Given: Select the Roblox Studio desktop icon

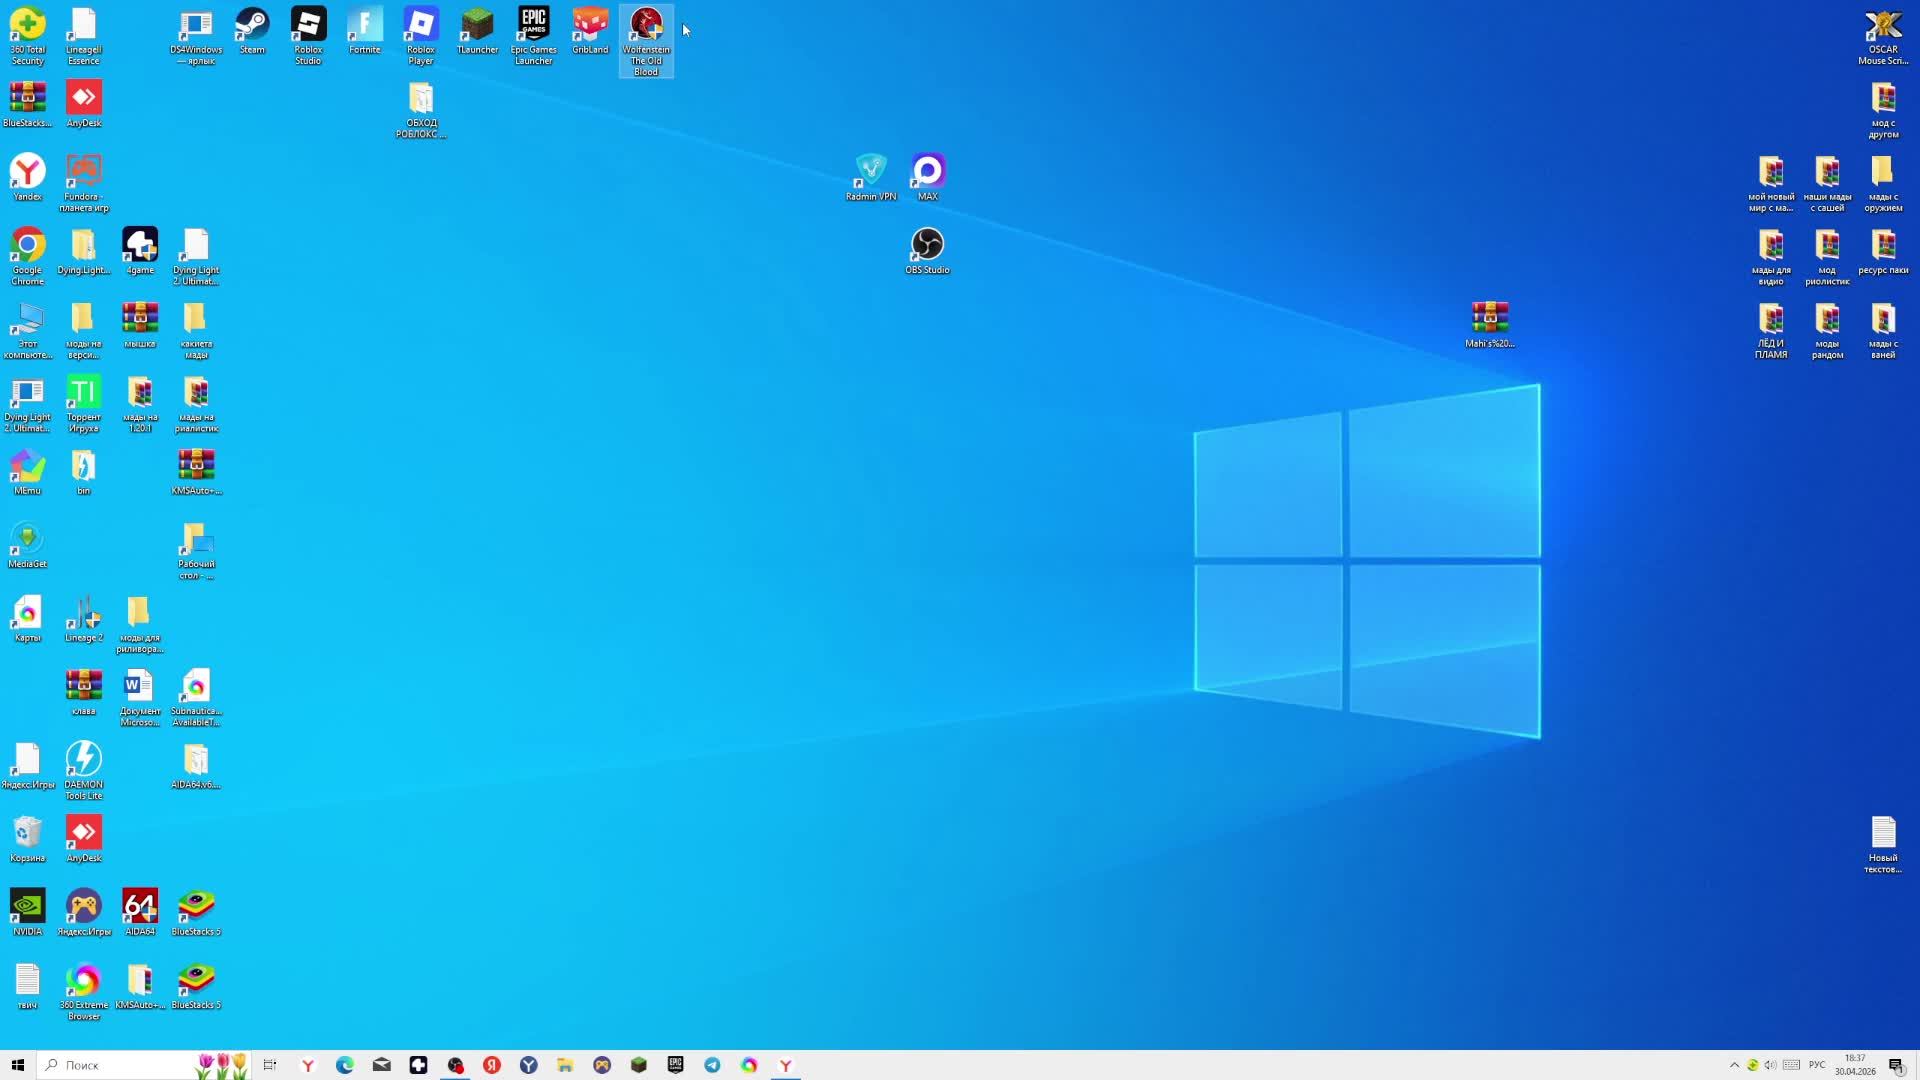Looking at the screenshot, I should coord(308,25).
